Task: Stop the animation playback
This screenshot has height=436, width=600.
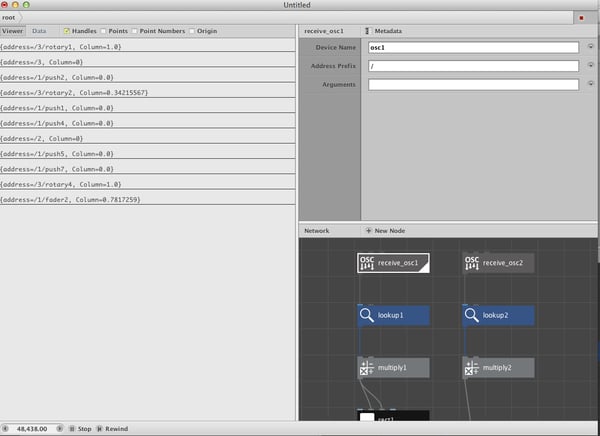Action: [x=81, y=429]
